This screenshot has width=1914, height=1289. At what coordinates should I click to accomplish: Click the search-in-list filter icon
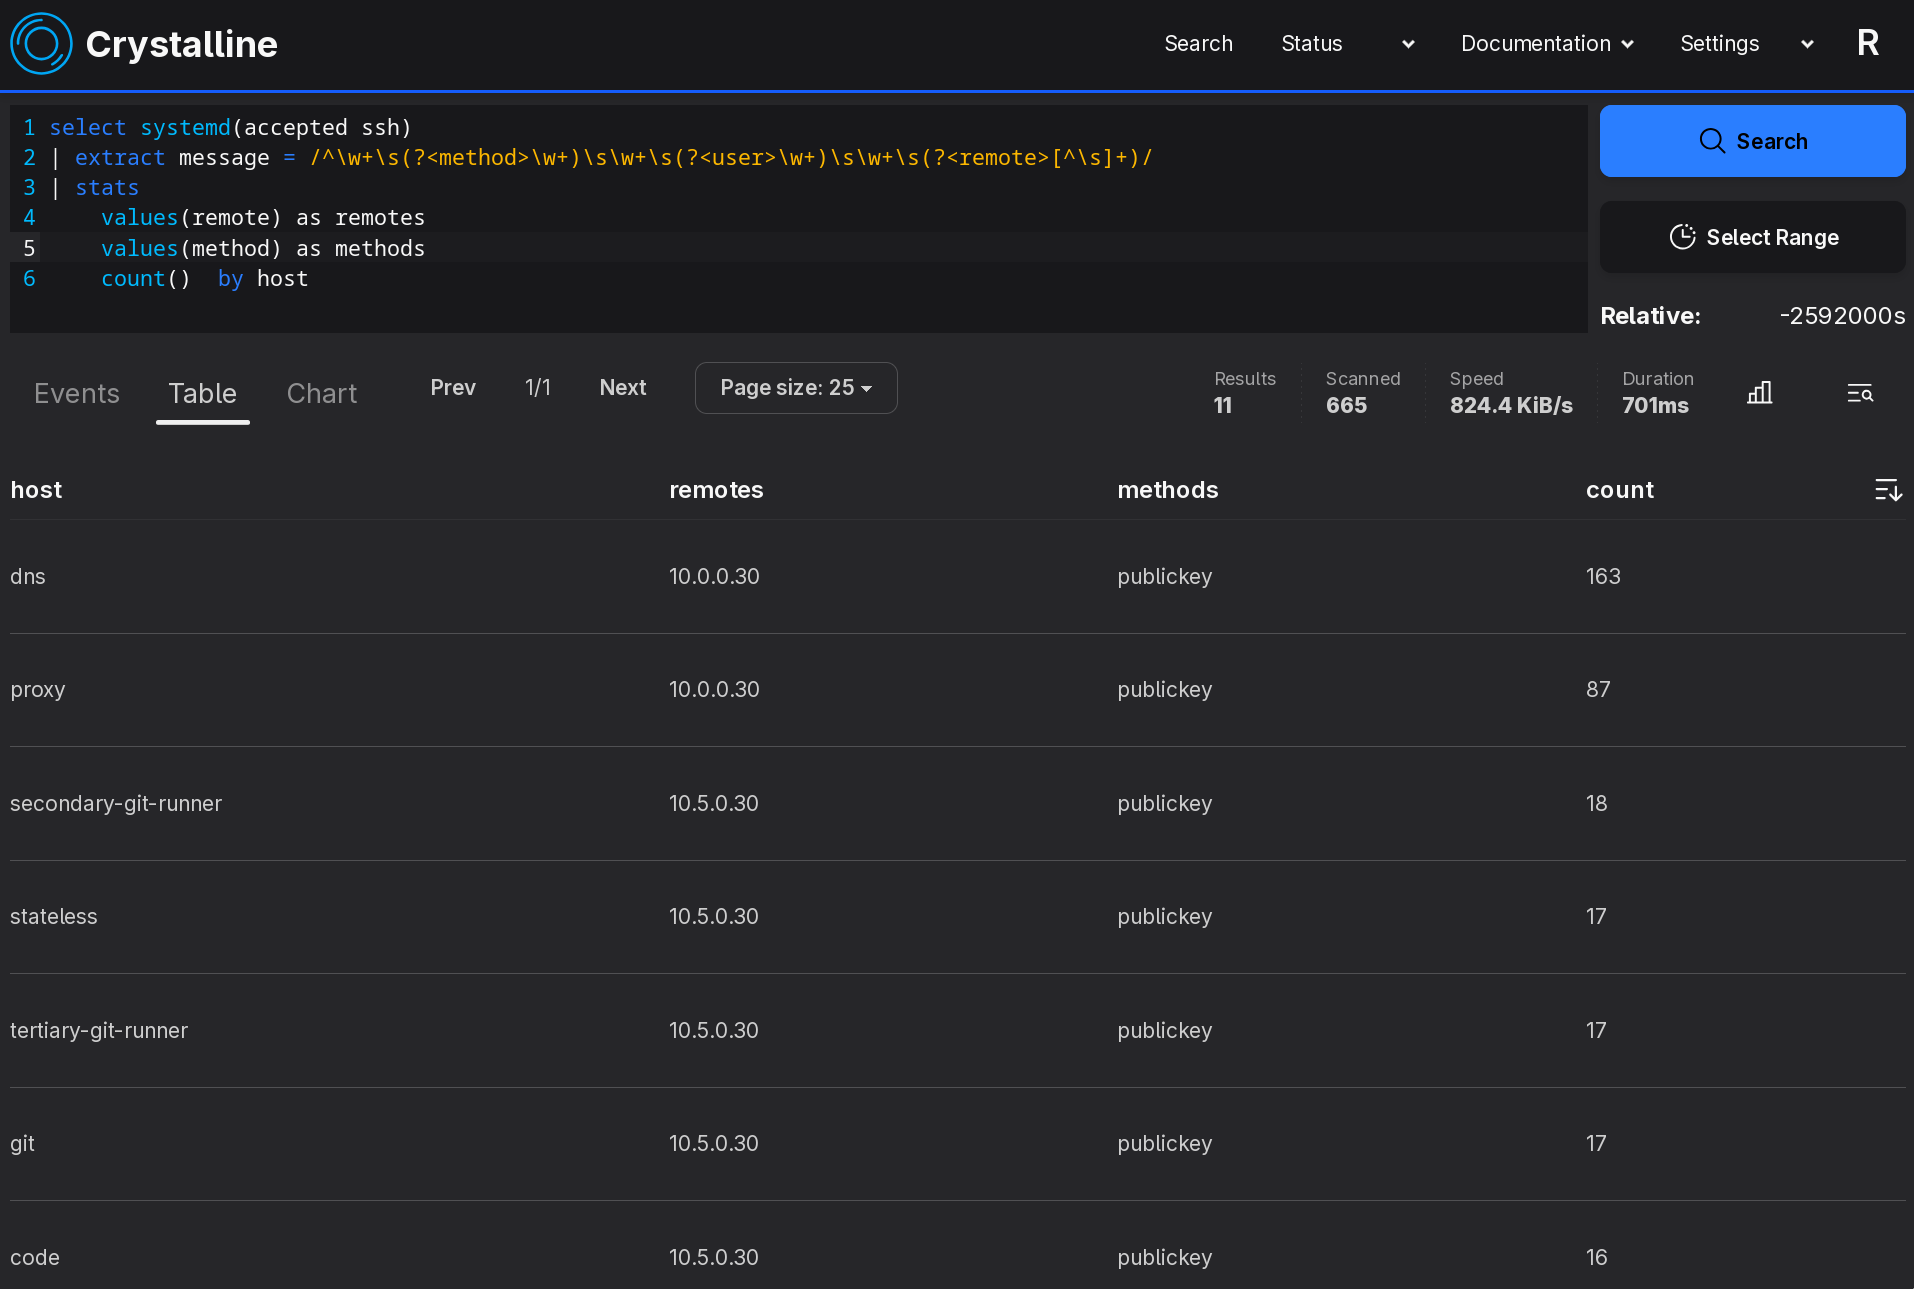pyautogui.click(x=1860, y=393)
